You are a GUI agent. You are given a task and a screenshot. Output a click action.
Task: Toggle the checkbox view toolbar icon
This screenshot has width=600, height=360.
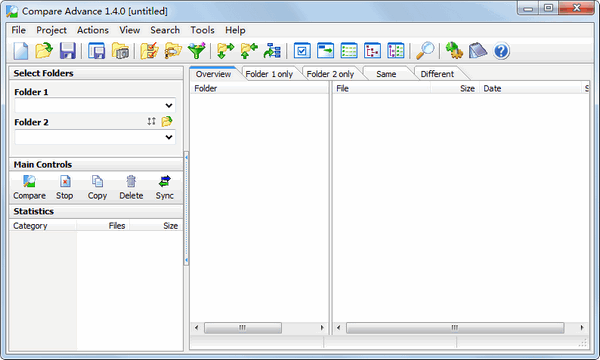pyautogui.click(x=302, y=51)
